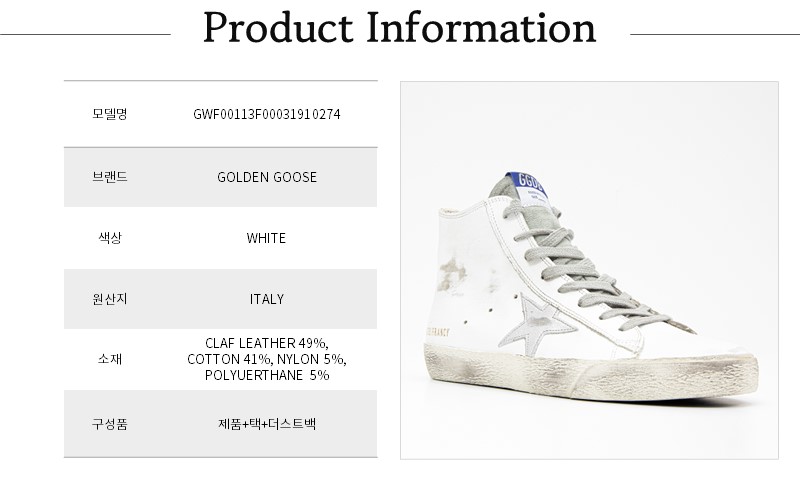Click the ITALY origin value
Image resolution: width=800 pixels, height=491 pixels.
tap(266, 299)
